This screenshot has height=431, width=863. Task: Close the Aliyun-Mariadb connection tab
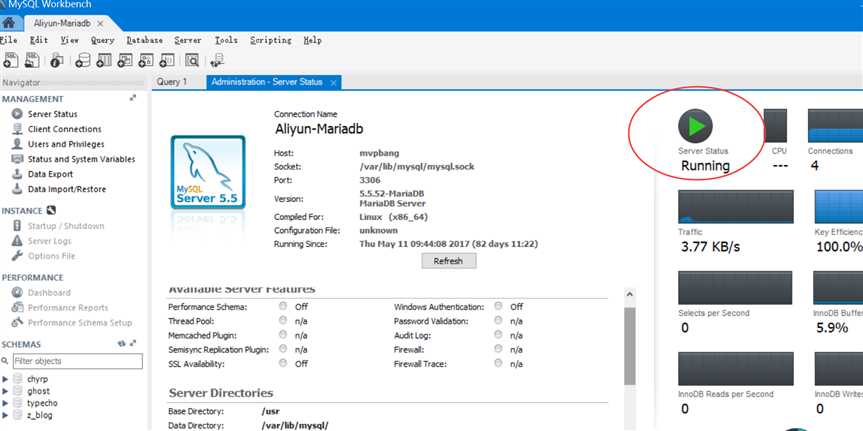click(100, 24)
